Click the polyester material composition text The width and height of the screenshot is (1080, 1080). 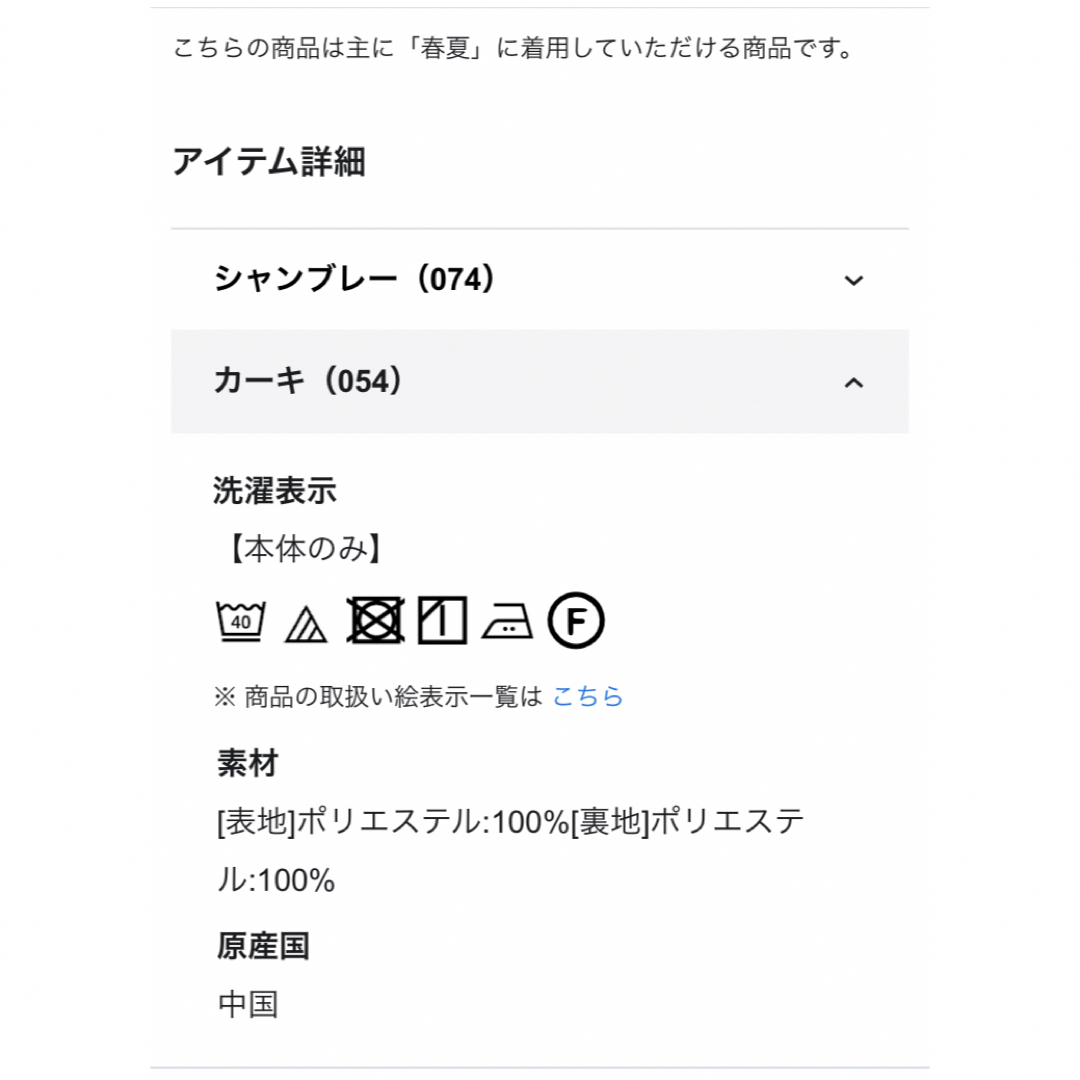click(510, 851)
